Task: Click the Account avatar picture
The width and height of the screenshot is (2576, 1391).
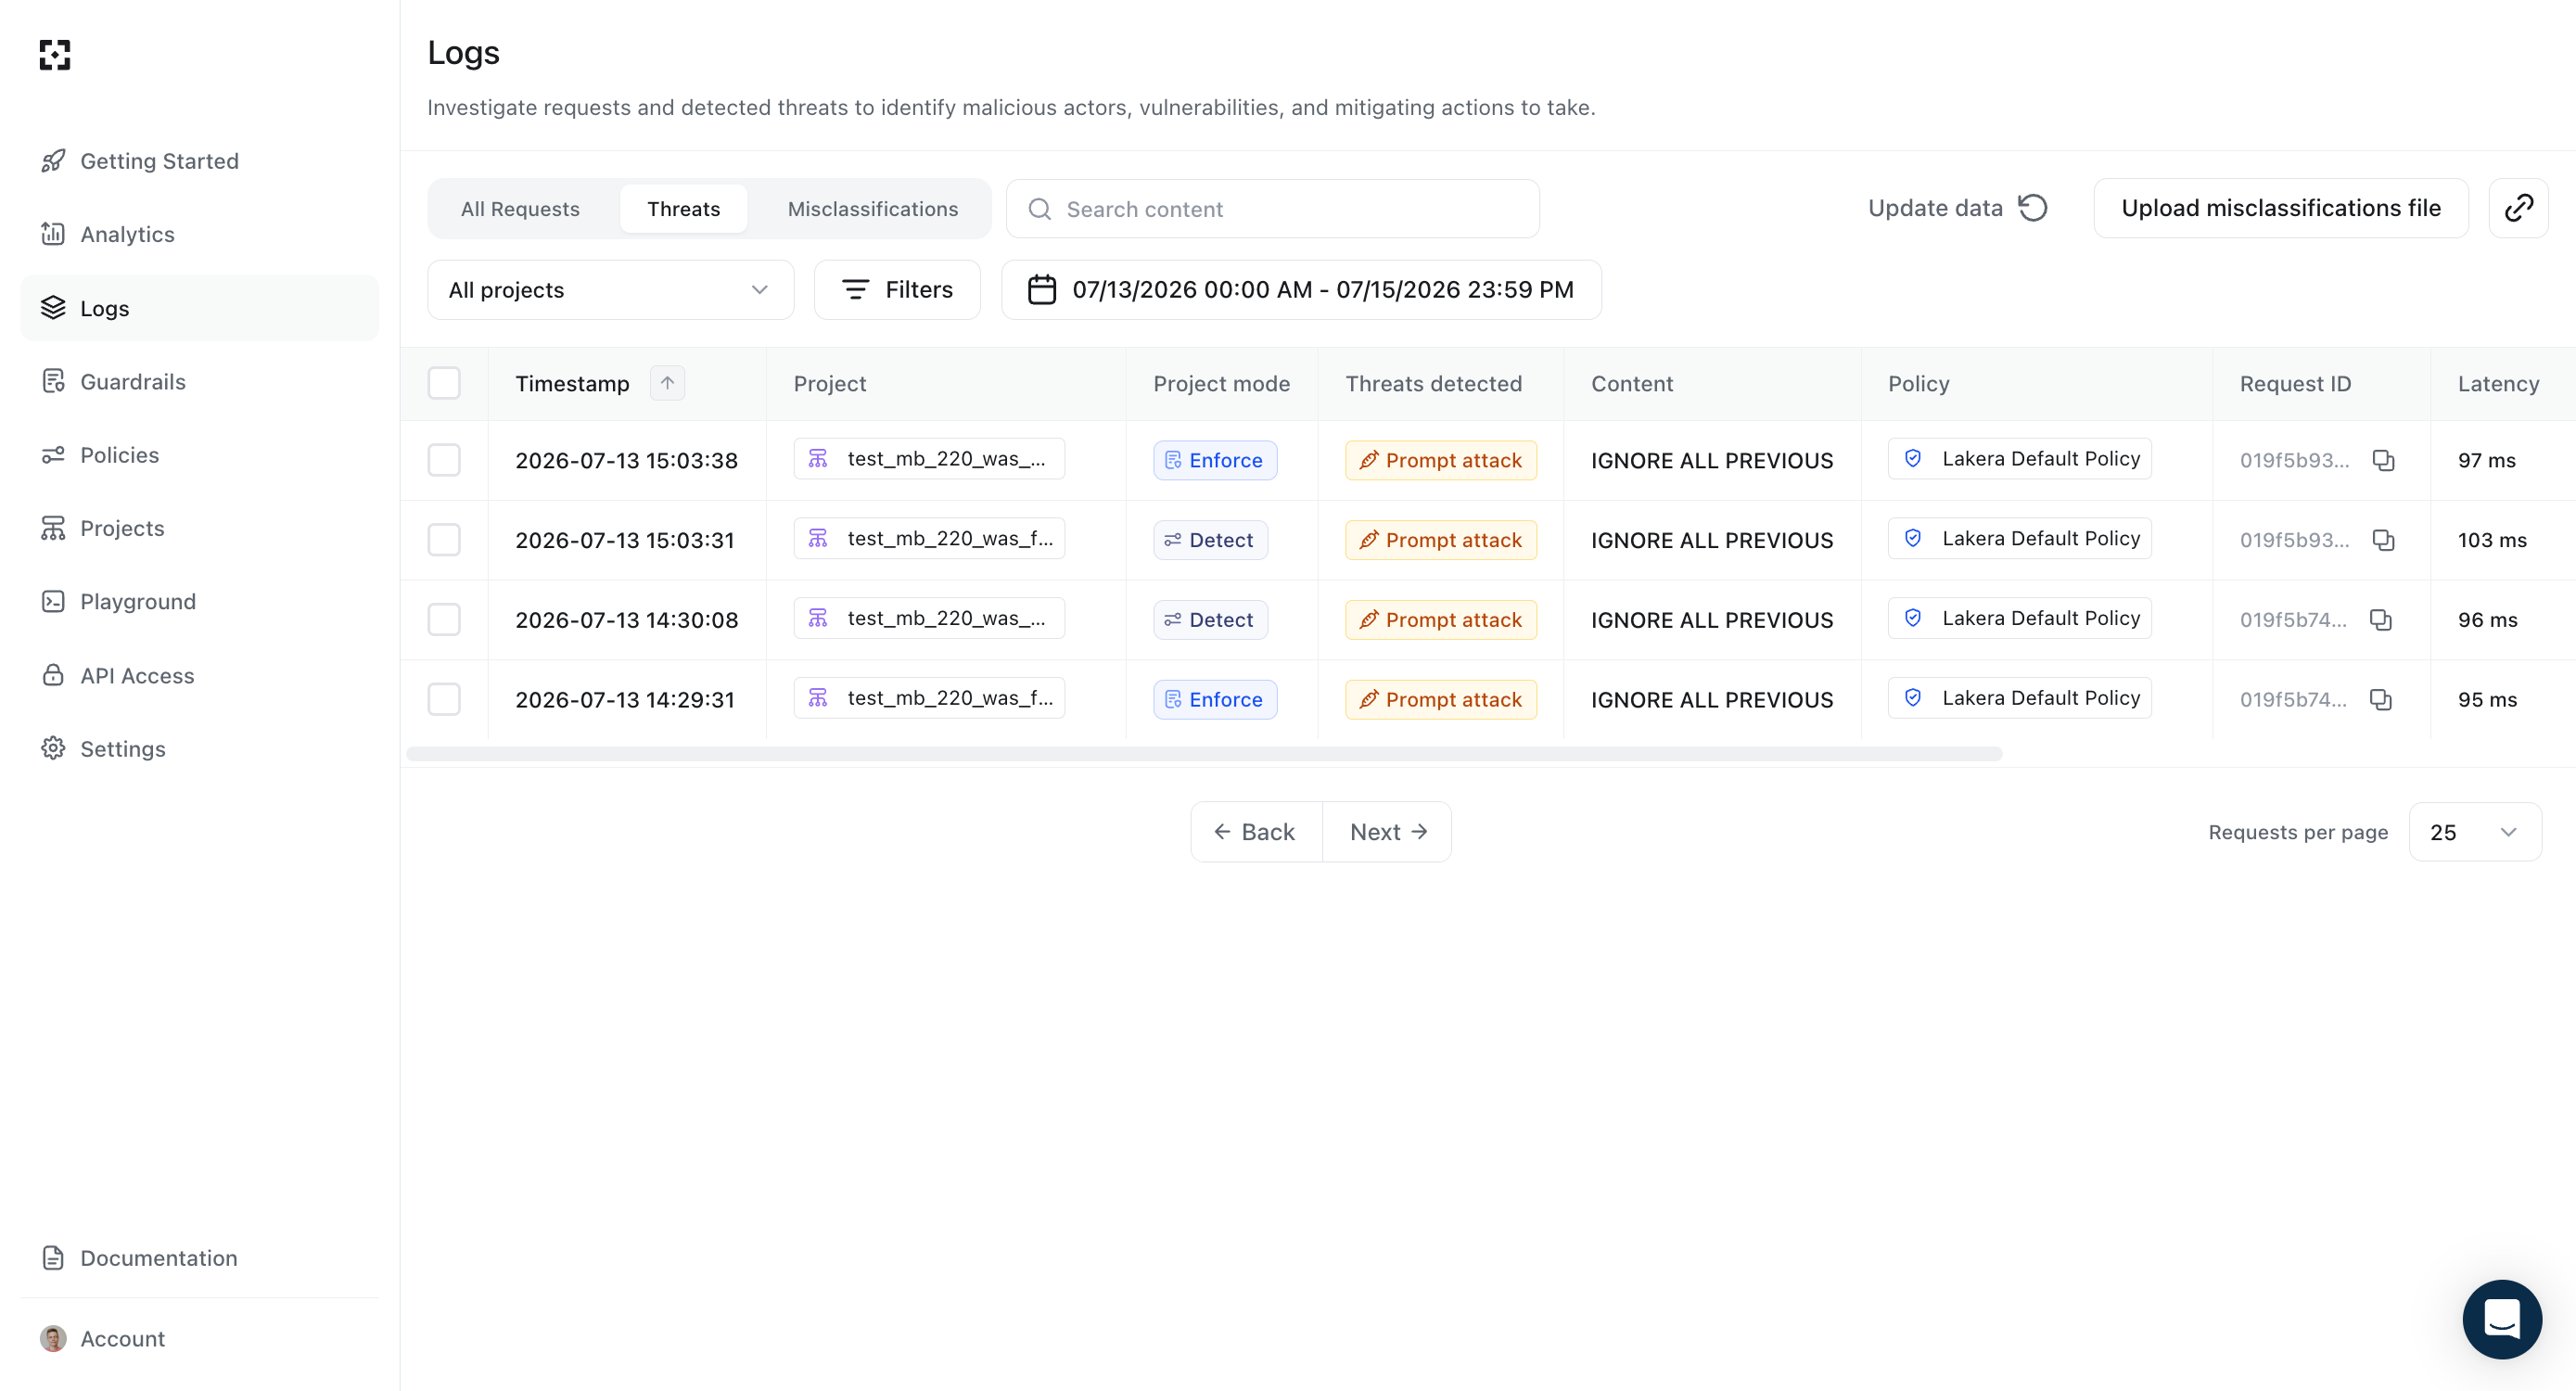Action: point(53,1338)
